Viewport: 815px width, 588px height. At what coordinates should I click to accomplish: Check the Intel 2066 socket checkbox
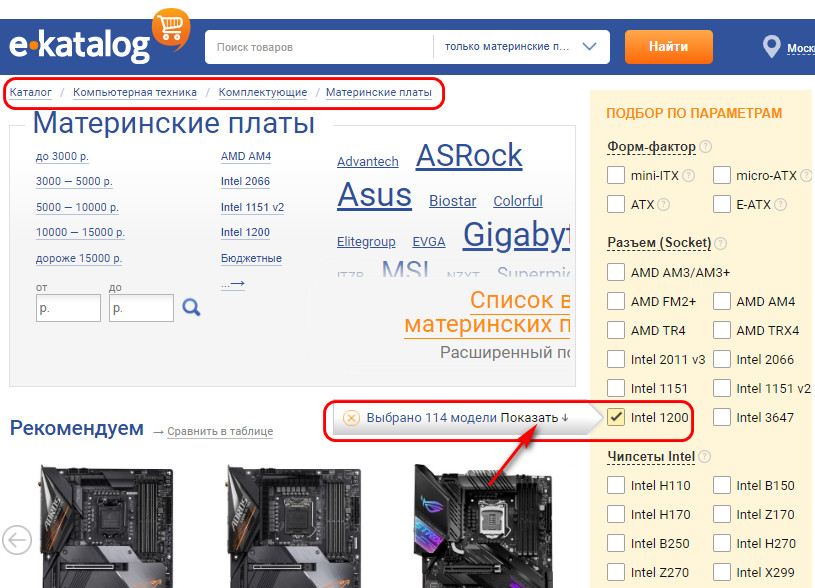722,359
